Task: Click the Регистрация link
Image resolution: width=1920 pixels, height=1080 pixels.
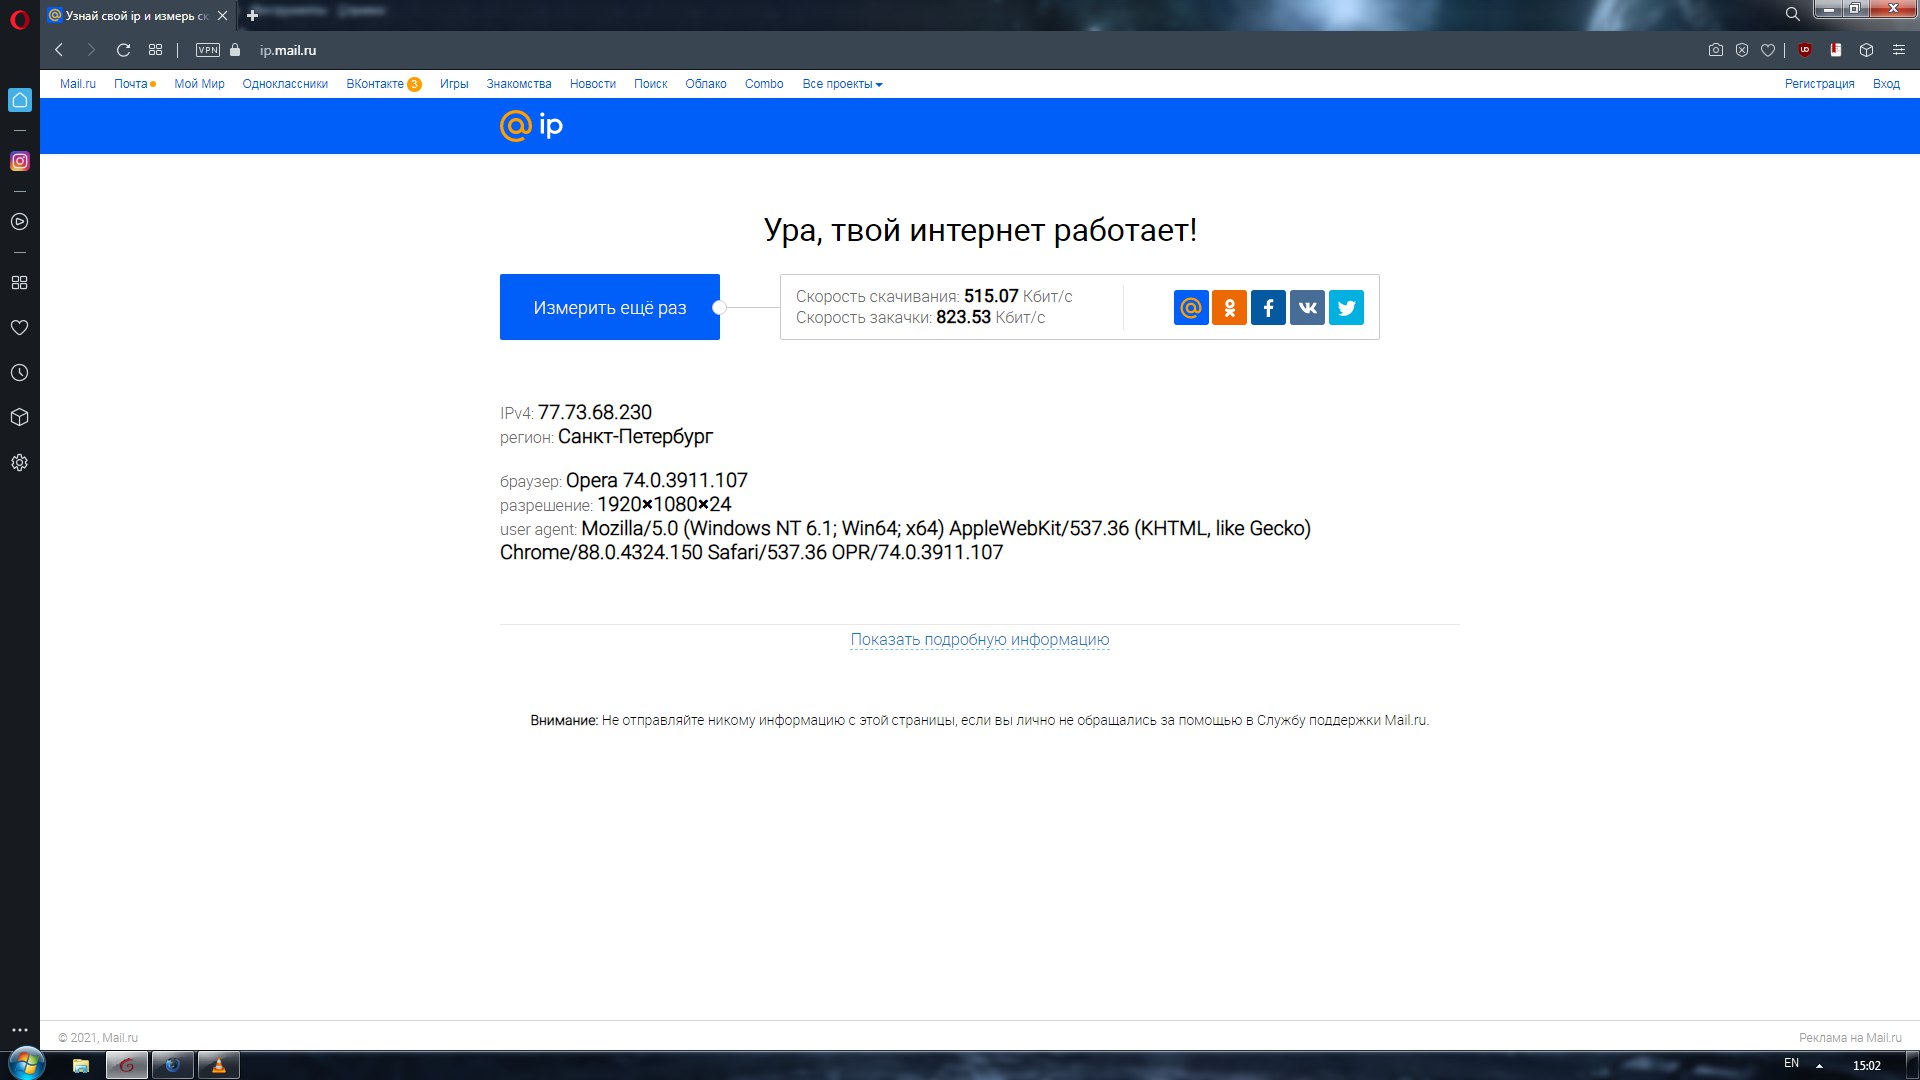Action: coord(1819,84)
